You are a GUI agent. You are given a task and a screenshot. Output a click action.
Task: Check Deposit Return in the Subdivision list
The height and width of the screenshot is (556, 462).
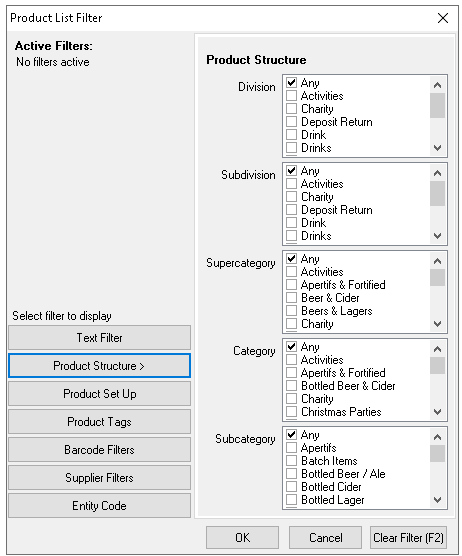[x=291, y=210]
